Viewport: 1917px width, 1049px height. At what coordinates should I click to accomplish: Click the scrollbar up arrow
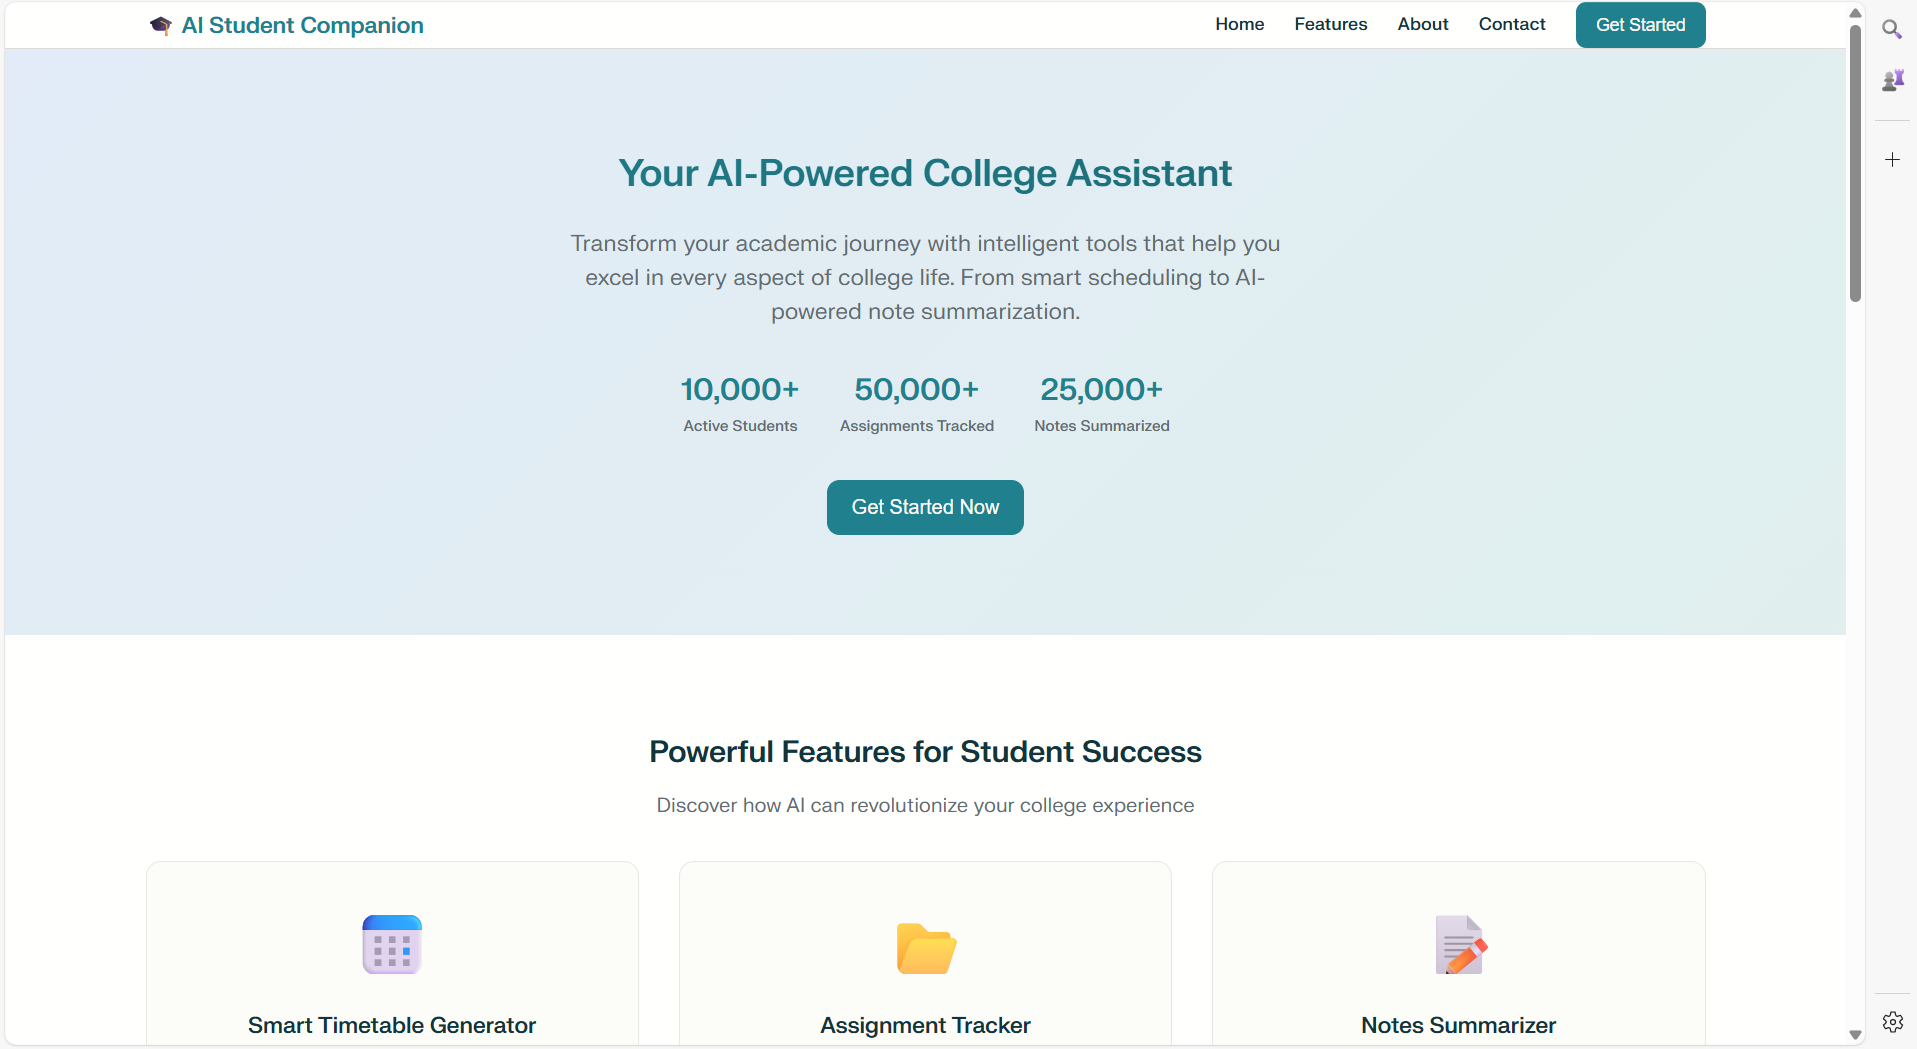point(1855,13)
